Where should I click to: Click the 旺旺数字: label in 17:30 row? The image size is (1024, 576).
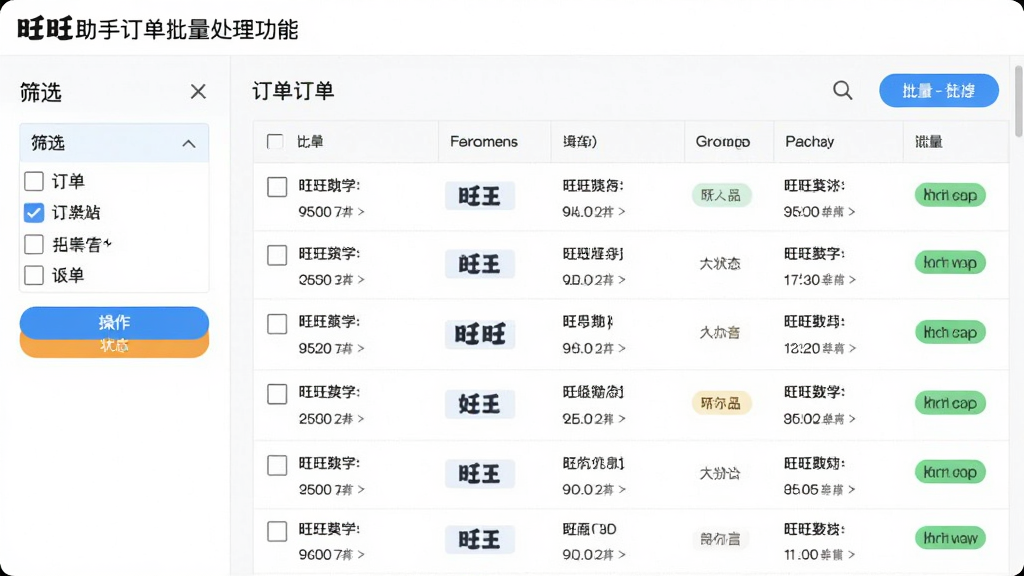point(814,253)
